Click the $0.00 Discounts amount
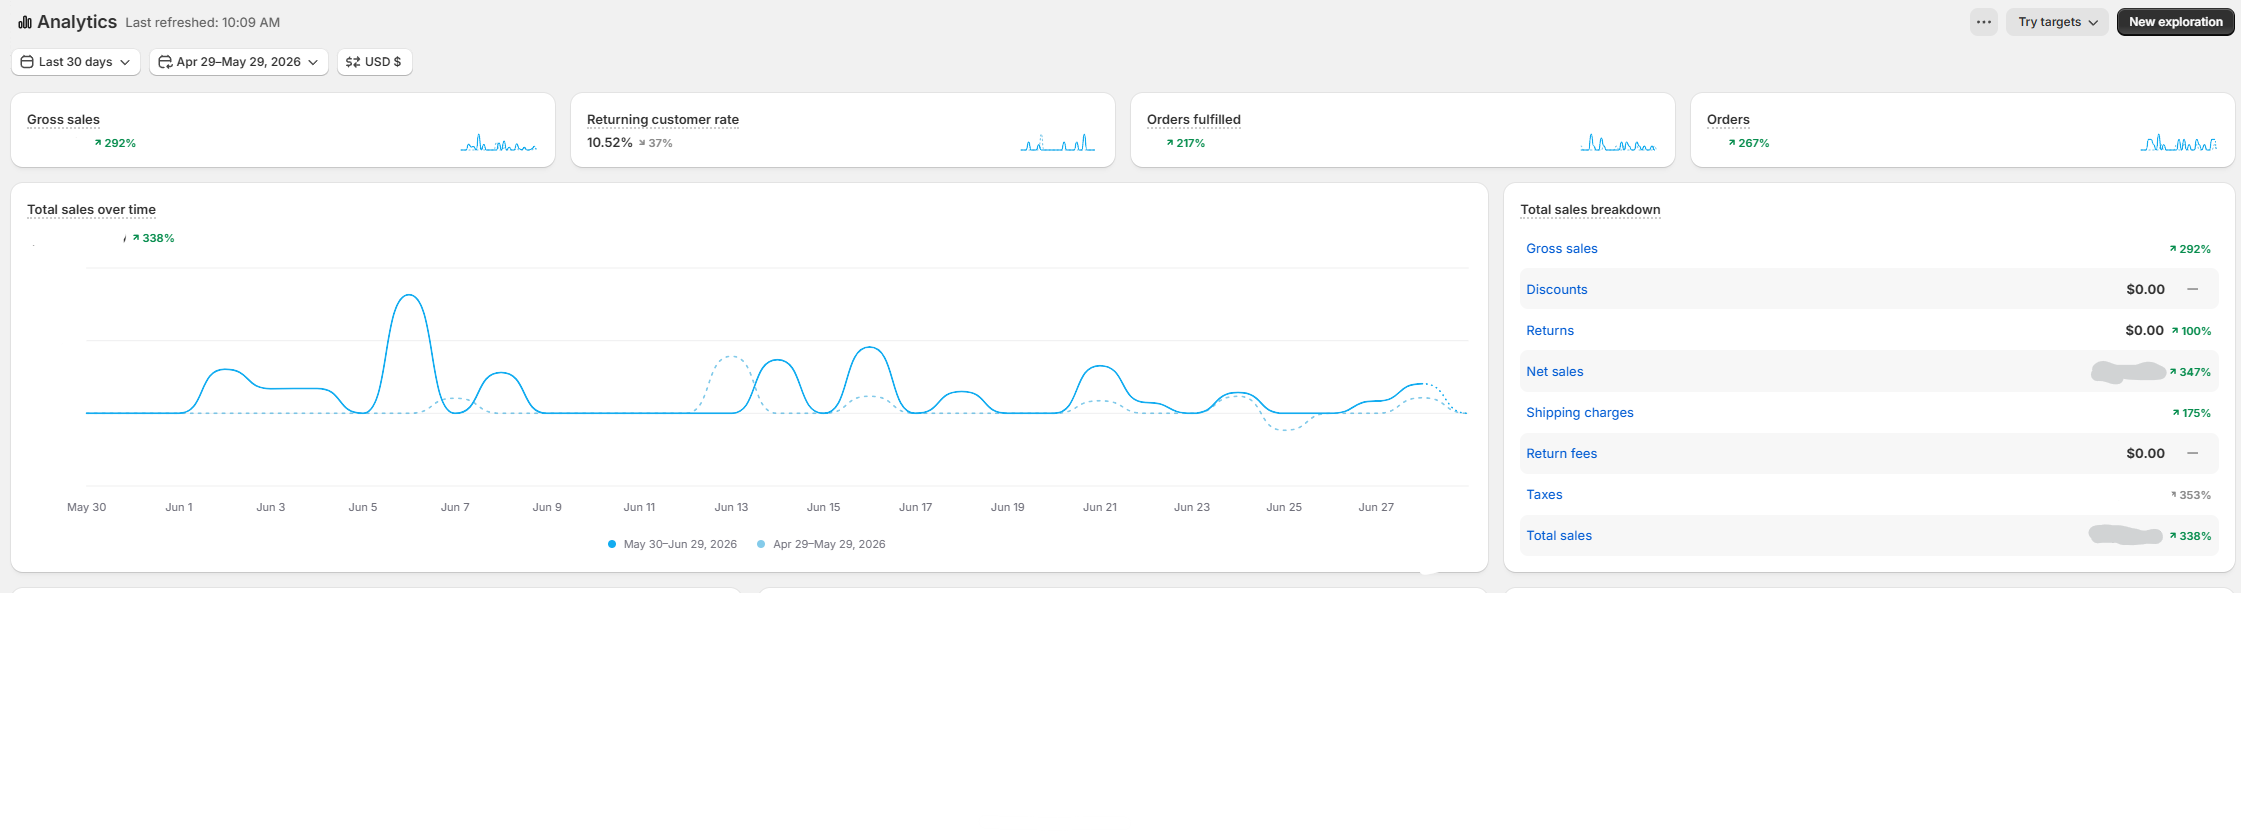The height and width of the screenshot is (831, 2241). coord(2145,290)
